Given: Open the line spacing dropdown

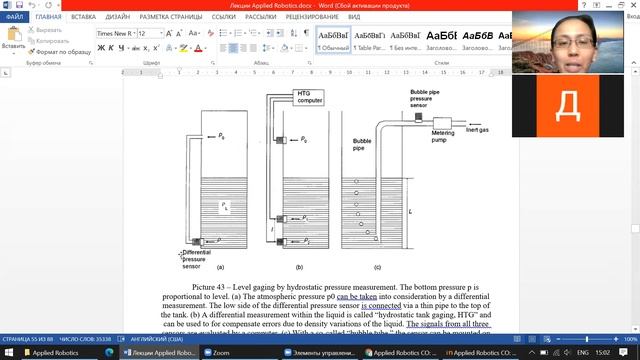Looking at the screenshot, I should [x=268, y=48].
